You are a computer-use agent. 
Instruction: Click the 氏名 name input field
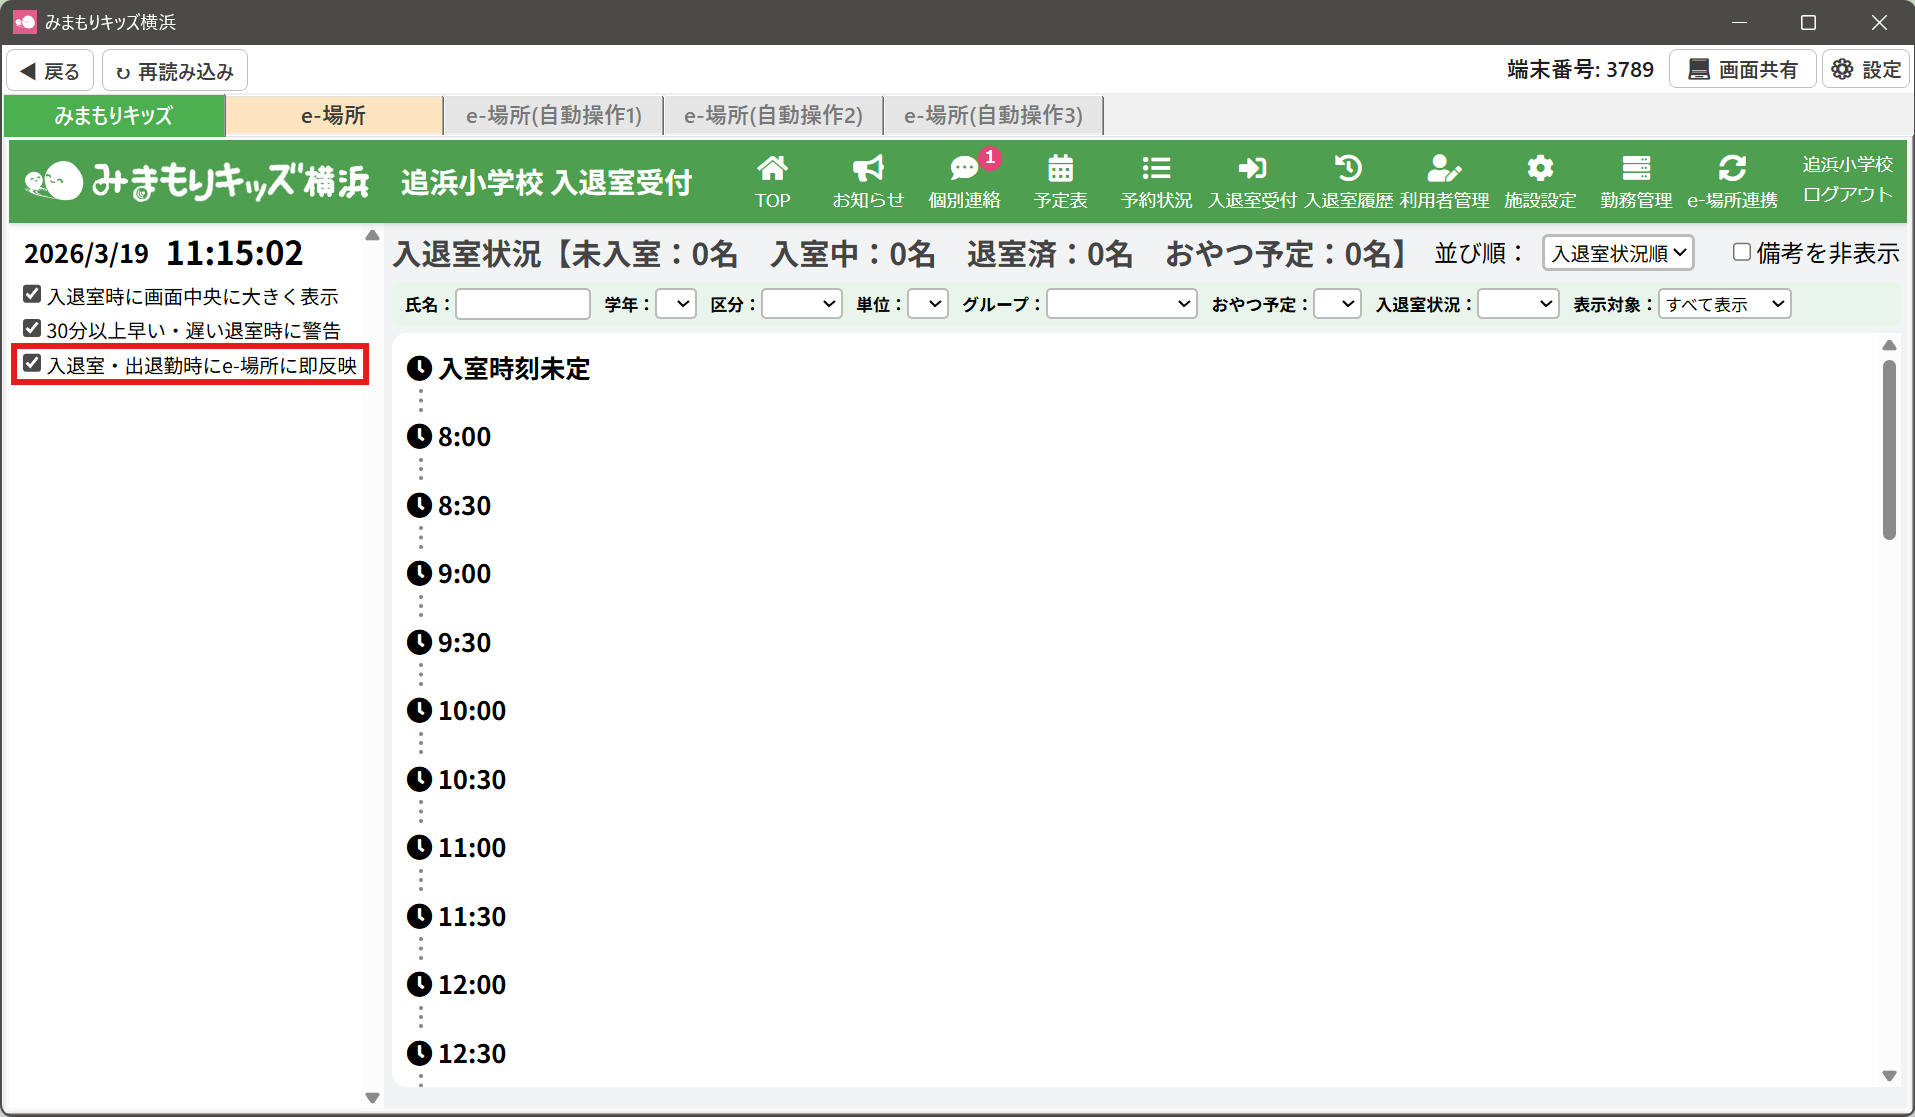[523, 304]
